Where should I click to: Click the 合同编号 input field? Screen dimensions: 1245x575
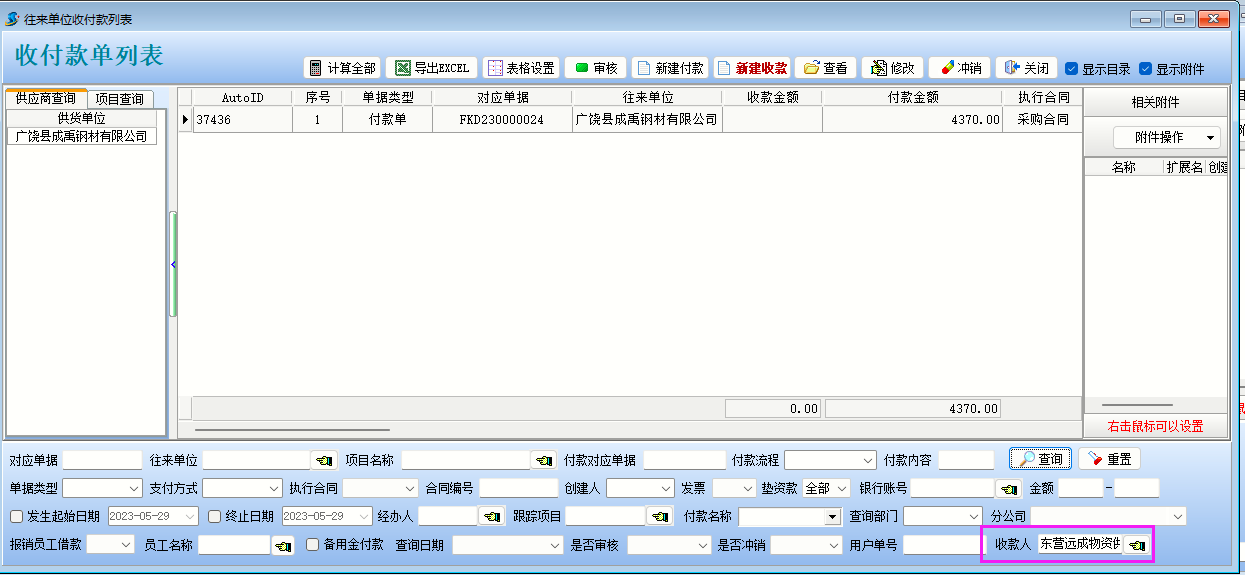click(518, 489)
